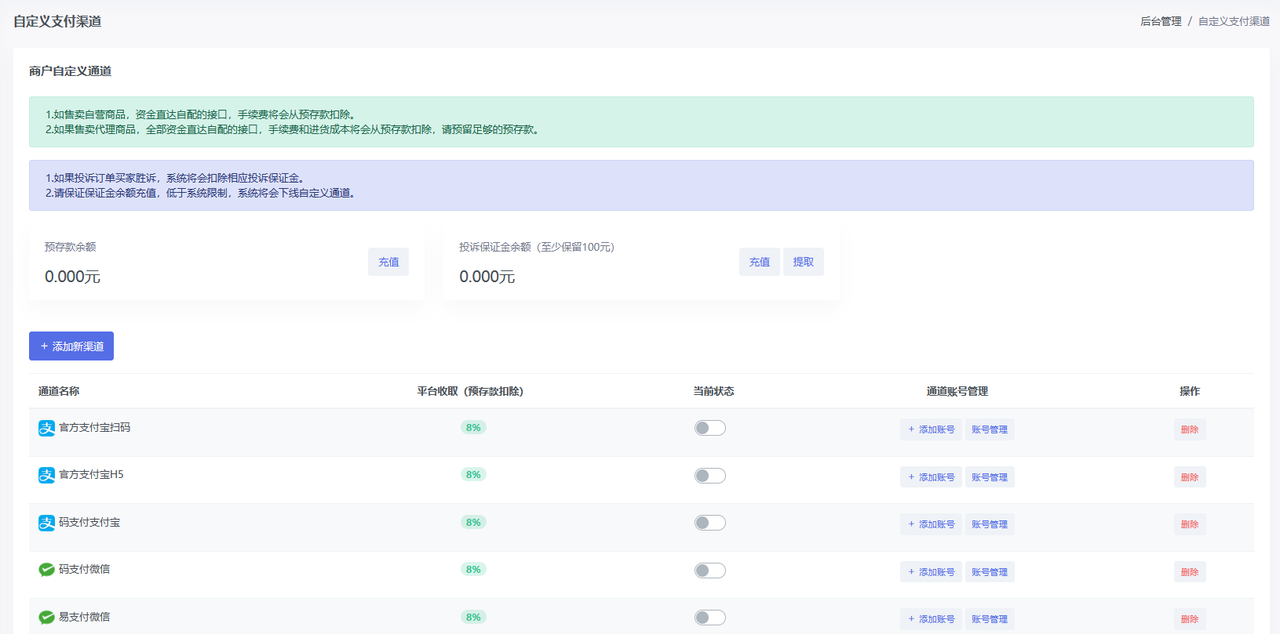
Task: Click the 商户自定义通道 section heading
Action: pyautogui.click(x=70, y=71)
